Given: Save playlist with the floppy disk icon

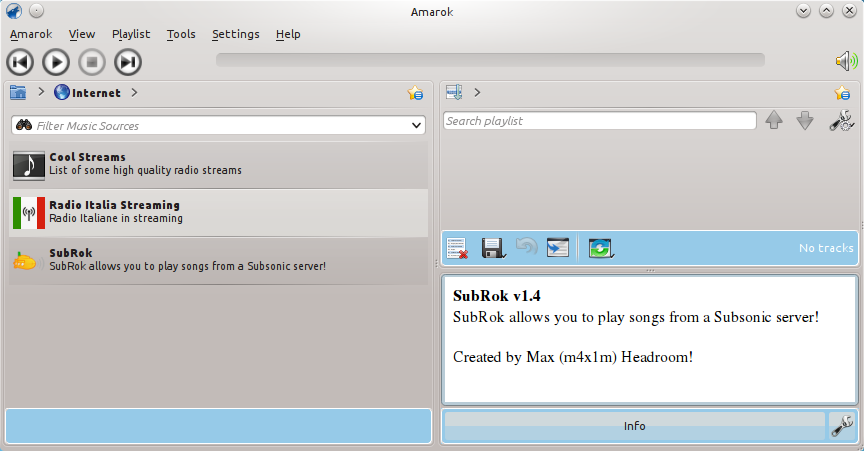Looking at the screenshot, I should coord(493,248).
